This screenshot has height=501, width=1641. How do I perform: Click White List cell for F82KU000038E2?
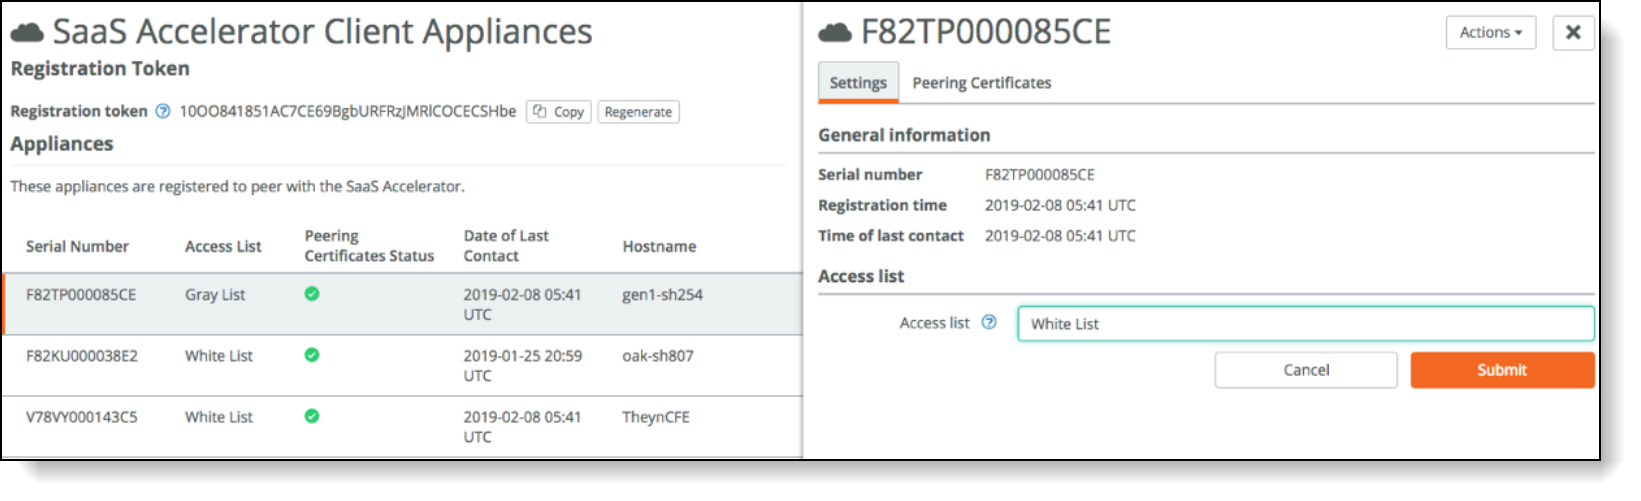(219, 356)
